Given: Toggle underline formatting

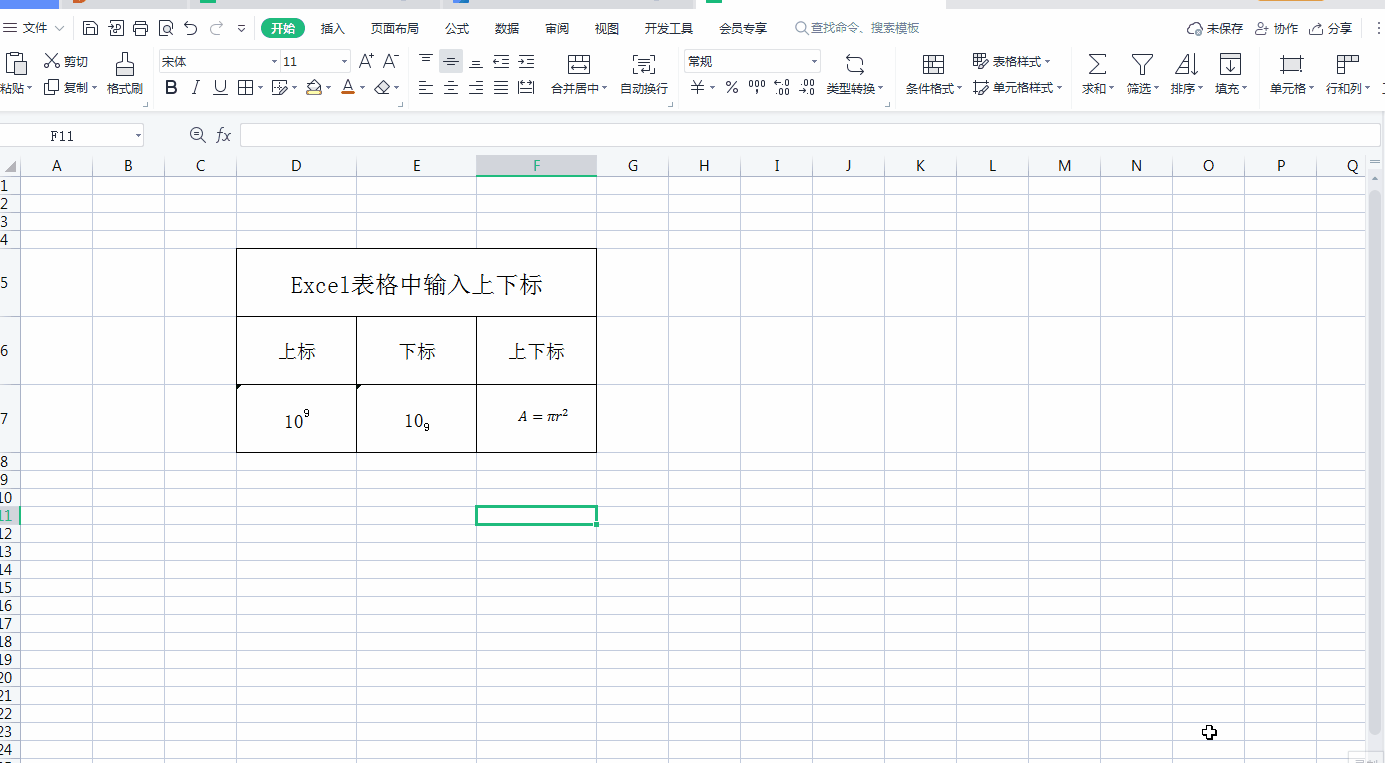Looking at the screenshot, I should pyautogui.click(x=220, y=87).
